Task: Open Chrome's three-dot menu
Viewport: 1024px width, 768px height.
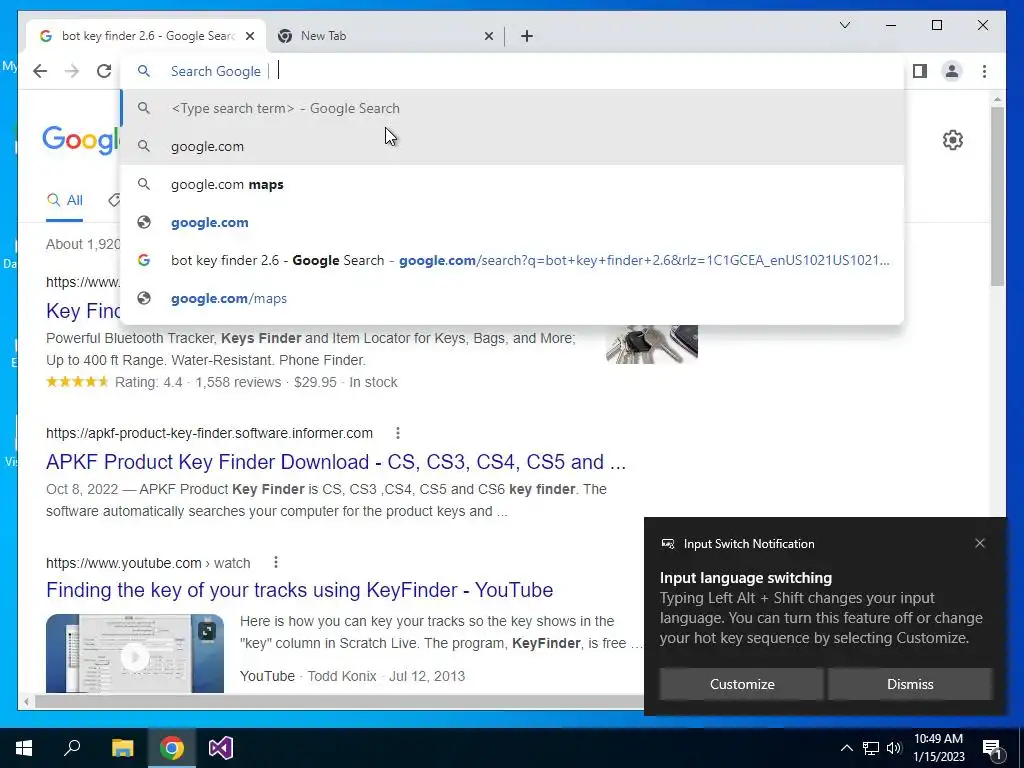Action: [984, 71]
